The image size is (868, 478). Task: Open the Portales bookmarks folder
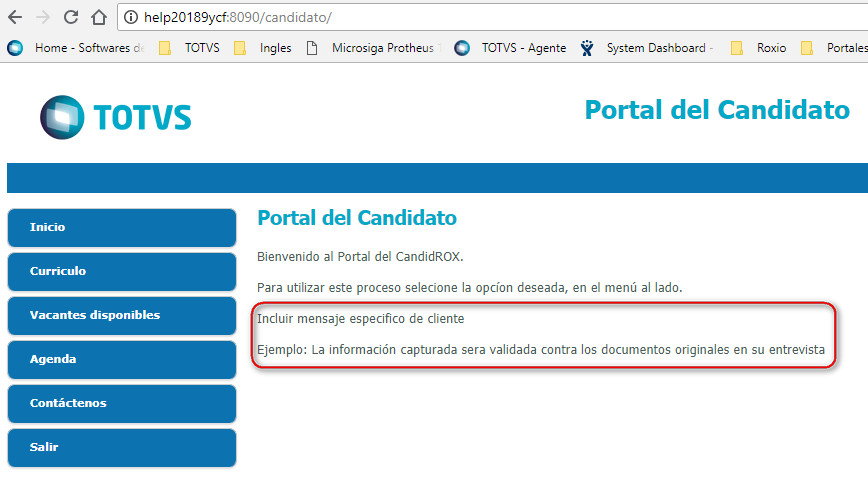click(x=834, y=48)
